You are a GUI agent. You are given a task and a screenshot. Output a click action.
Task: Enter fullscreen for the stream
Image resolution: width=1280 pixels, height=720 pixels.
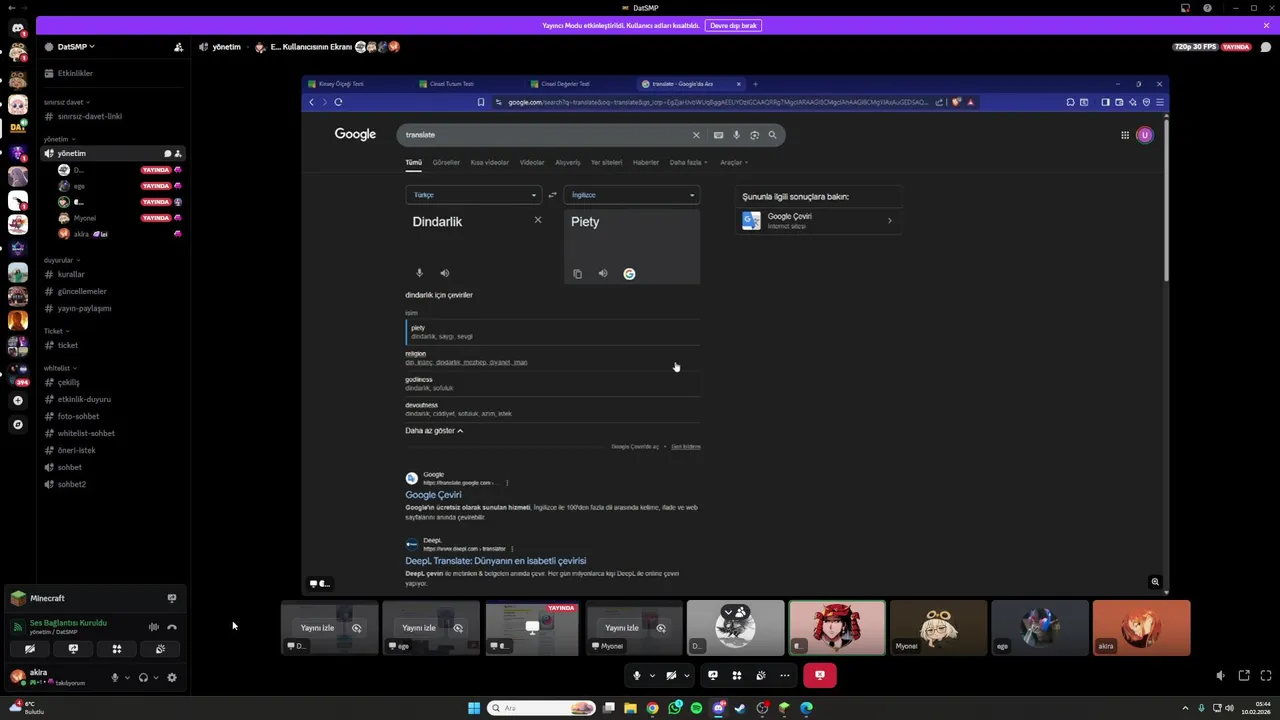[1266, 676]
